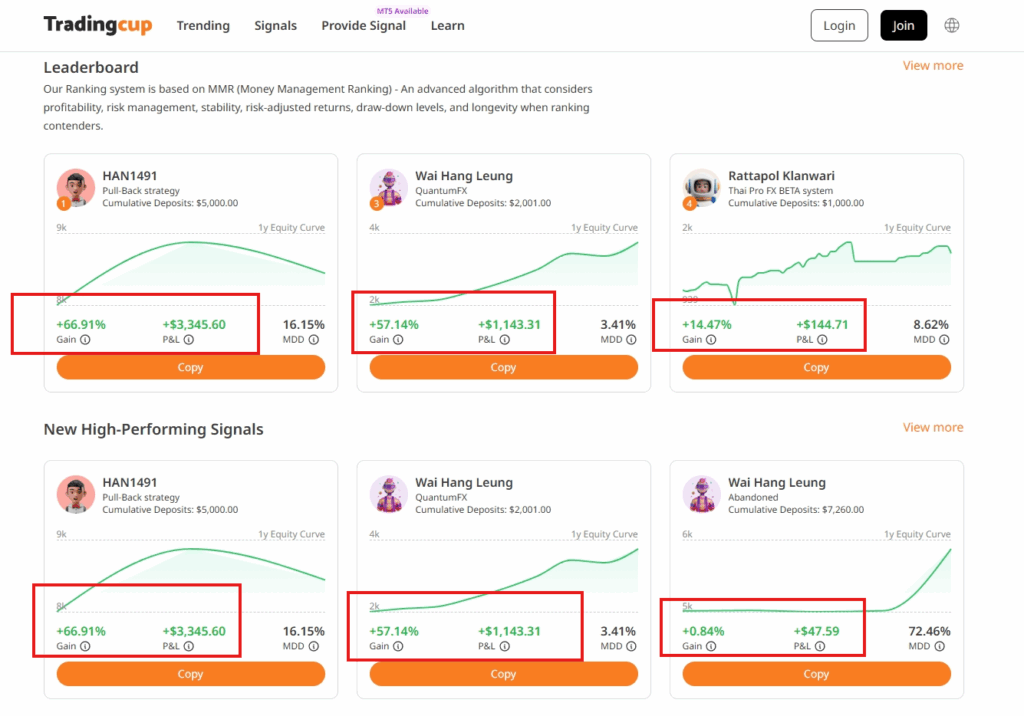1024x716 pixels.
Task: Click Rattapol Klanwari's astronaut avatar
Action: (702, 188)
